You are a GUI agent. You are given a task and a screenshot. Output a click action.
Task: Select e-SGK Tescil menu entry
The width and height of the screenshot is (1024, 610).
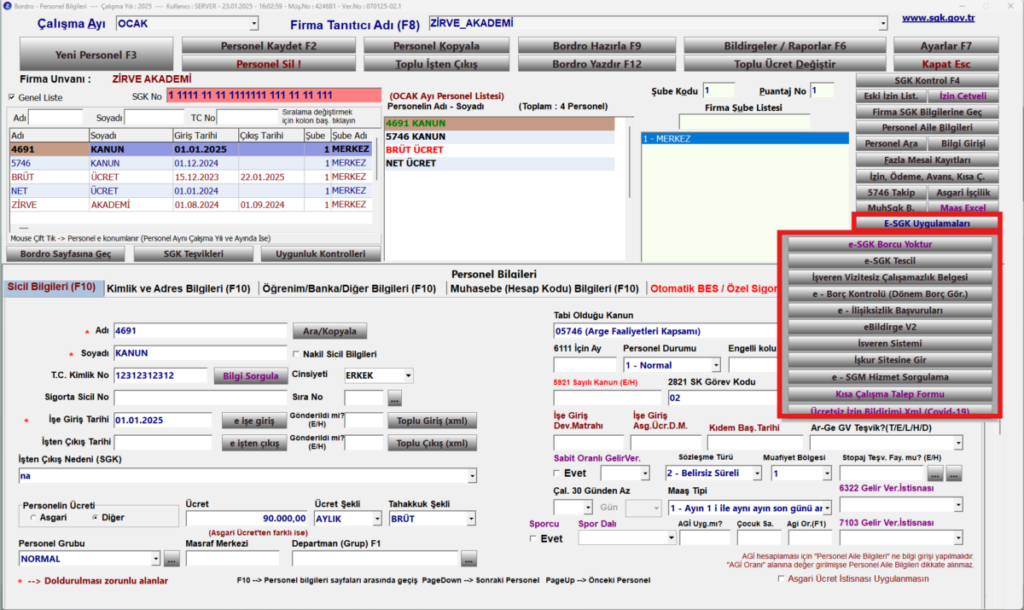point(889,261)
